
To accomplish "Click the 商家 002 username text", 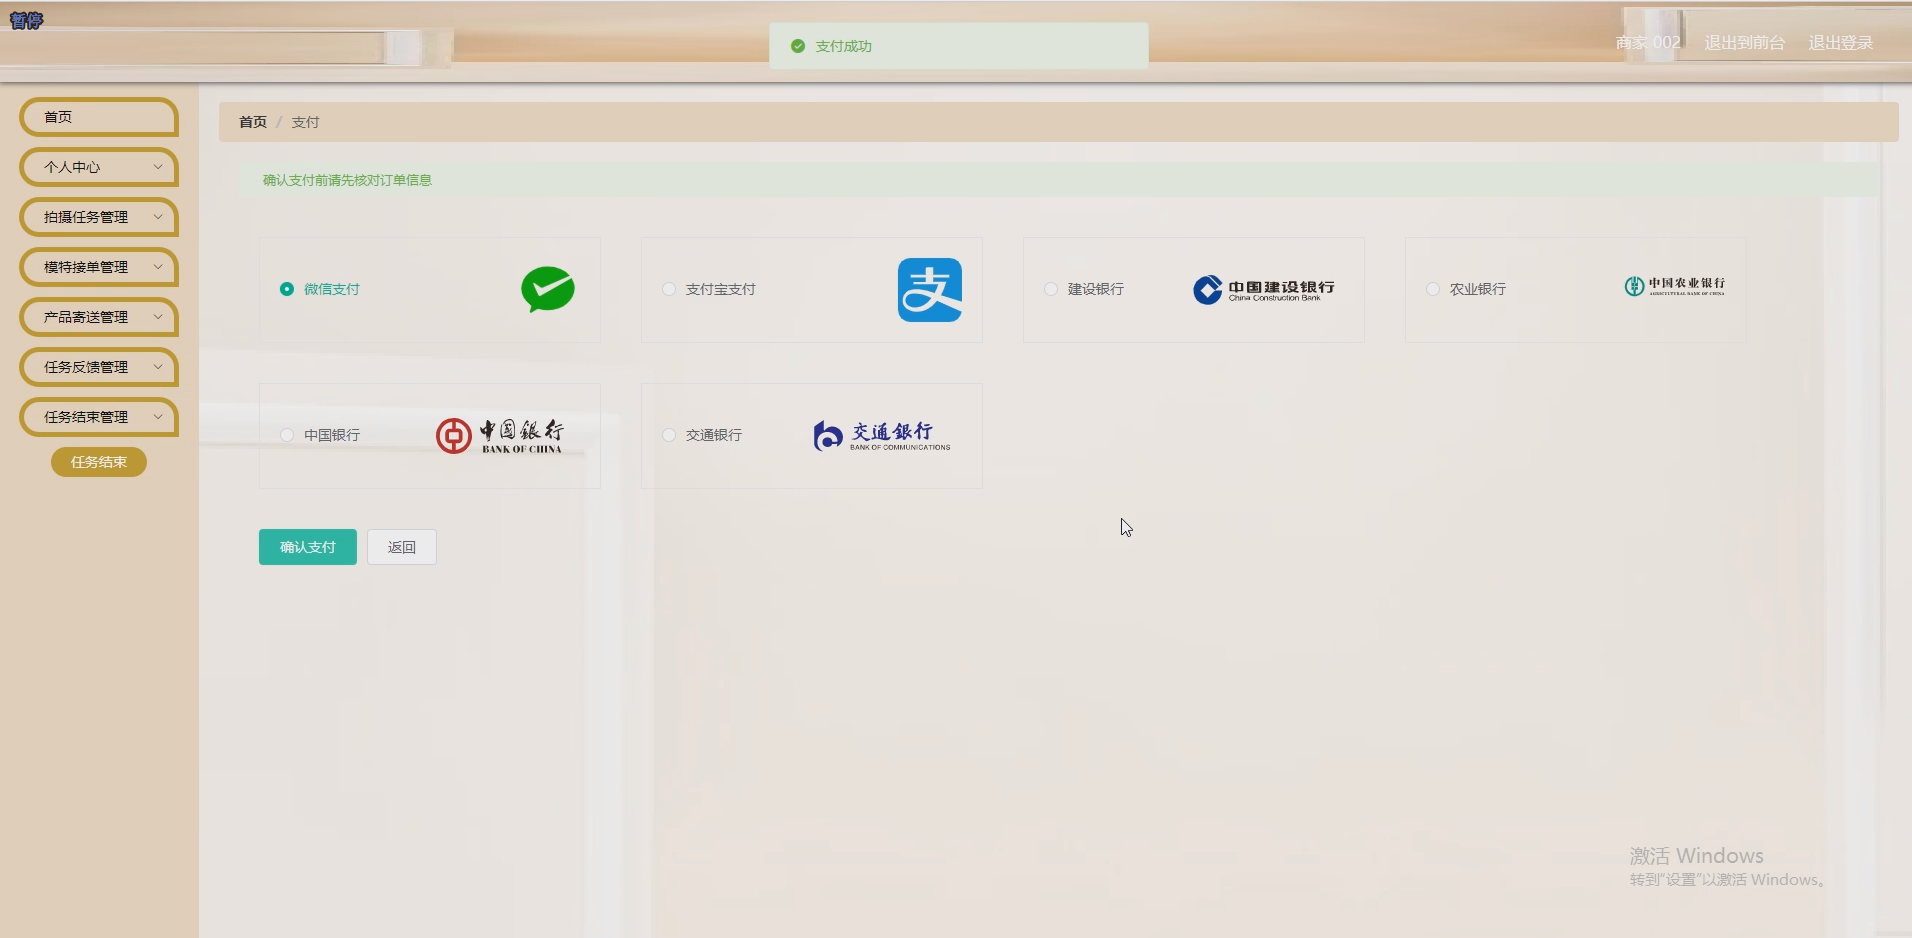I will (1648, 43).
